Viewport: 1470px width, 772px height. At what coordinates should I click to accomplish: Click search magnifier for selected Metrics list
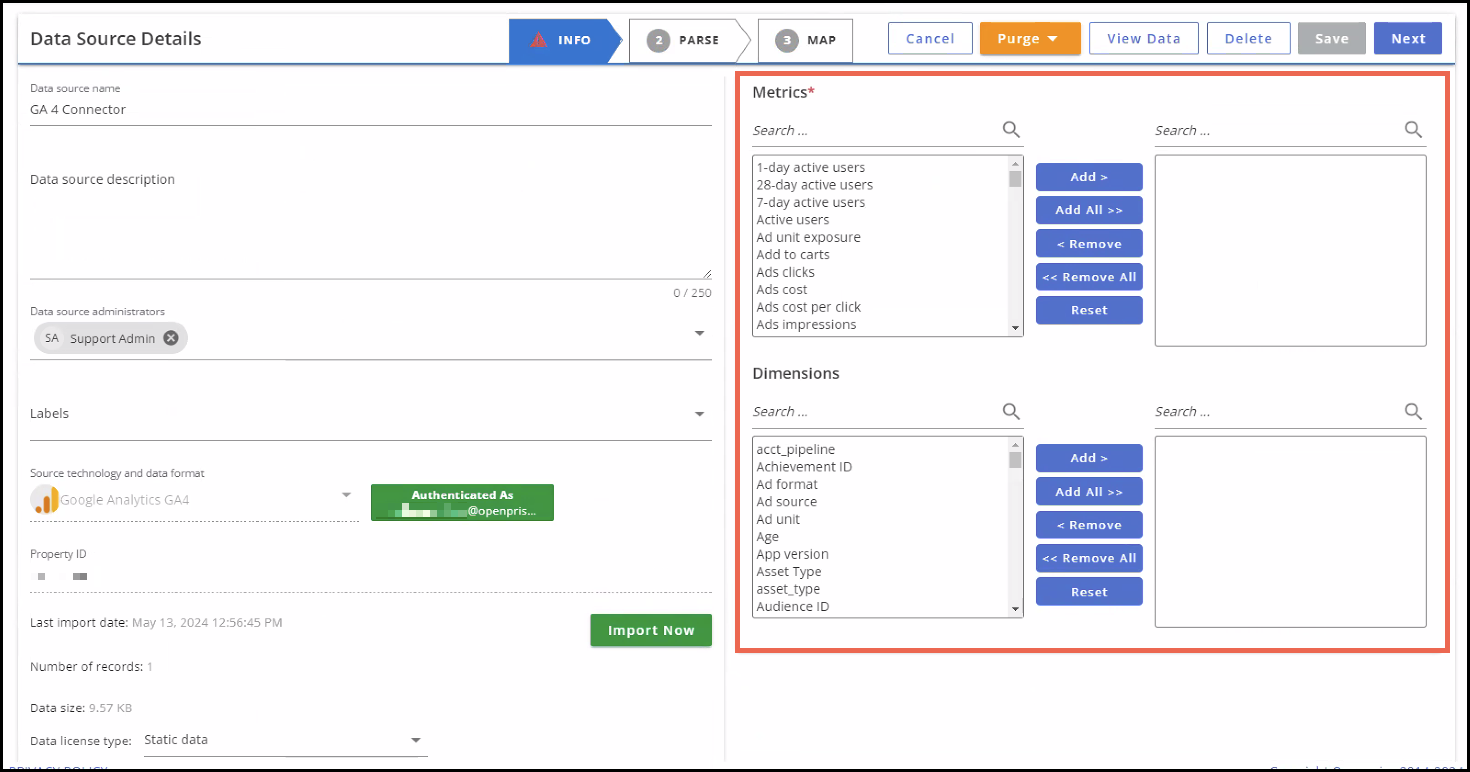tap(1413, 129)
